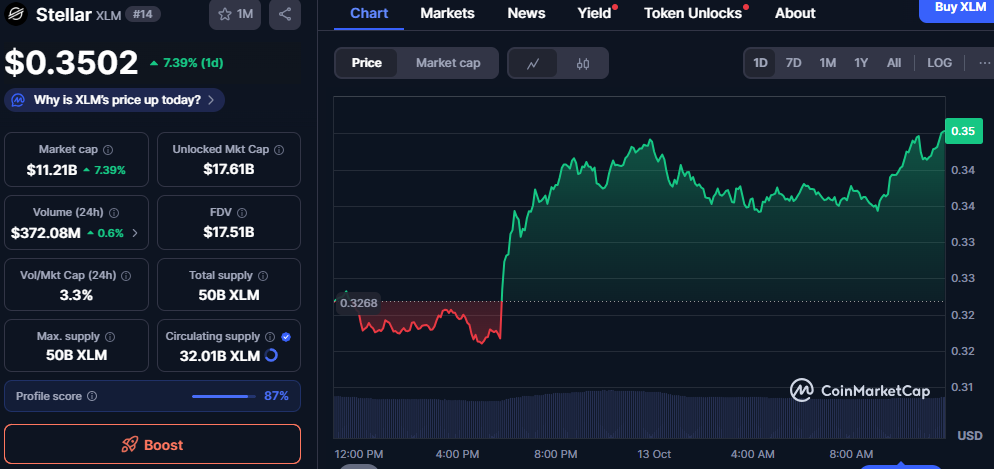
Task: Select the 7D time range
Action: (x=793, y=63)
